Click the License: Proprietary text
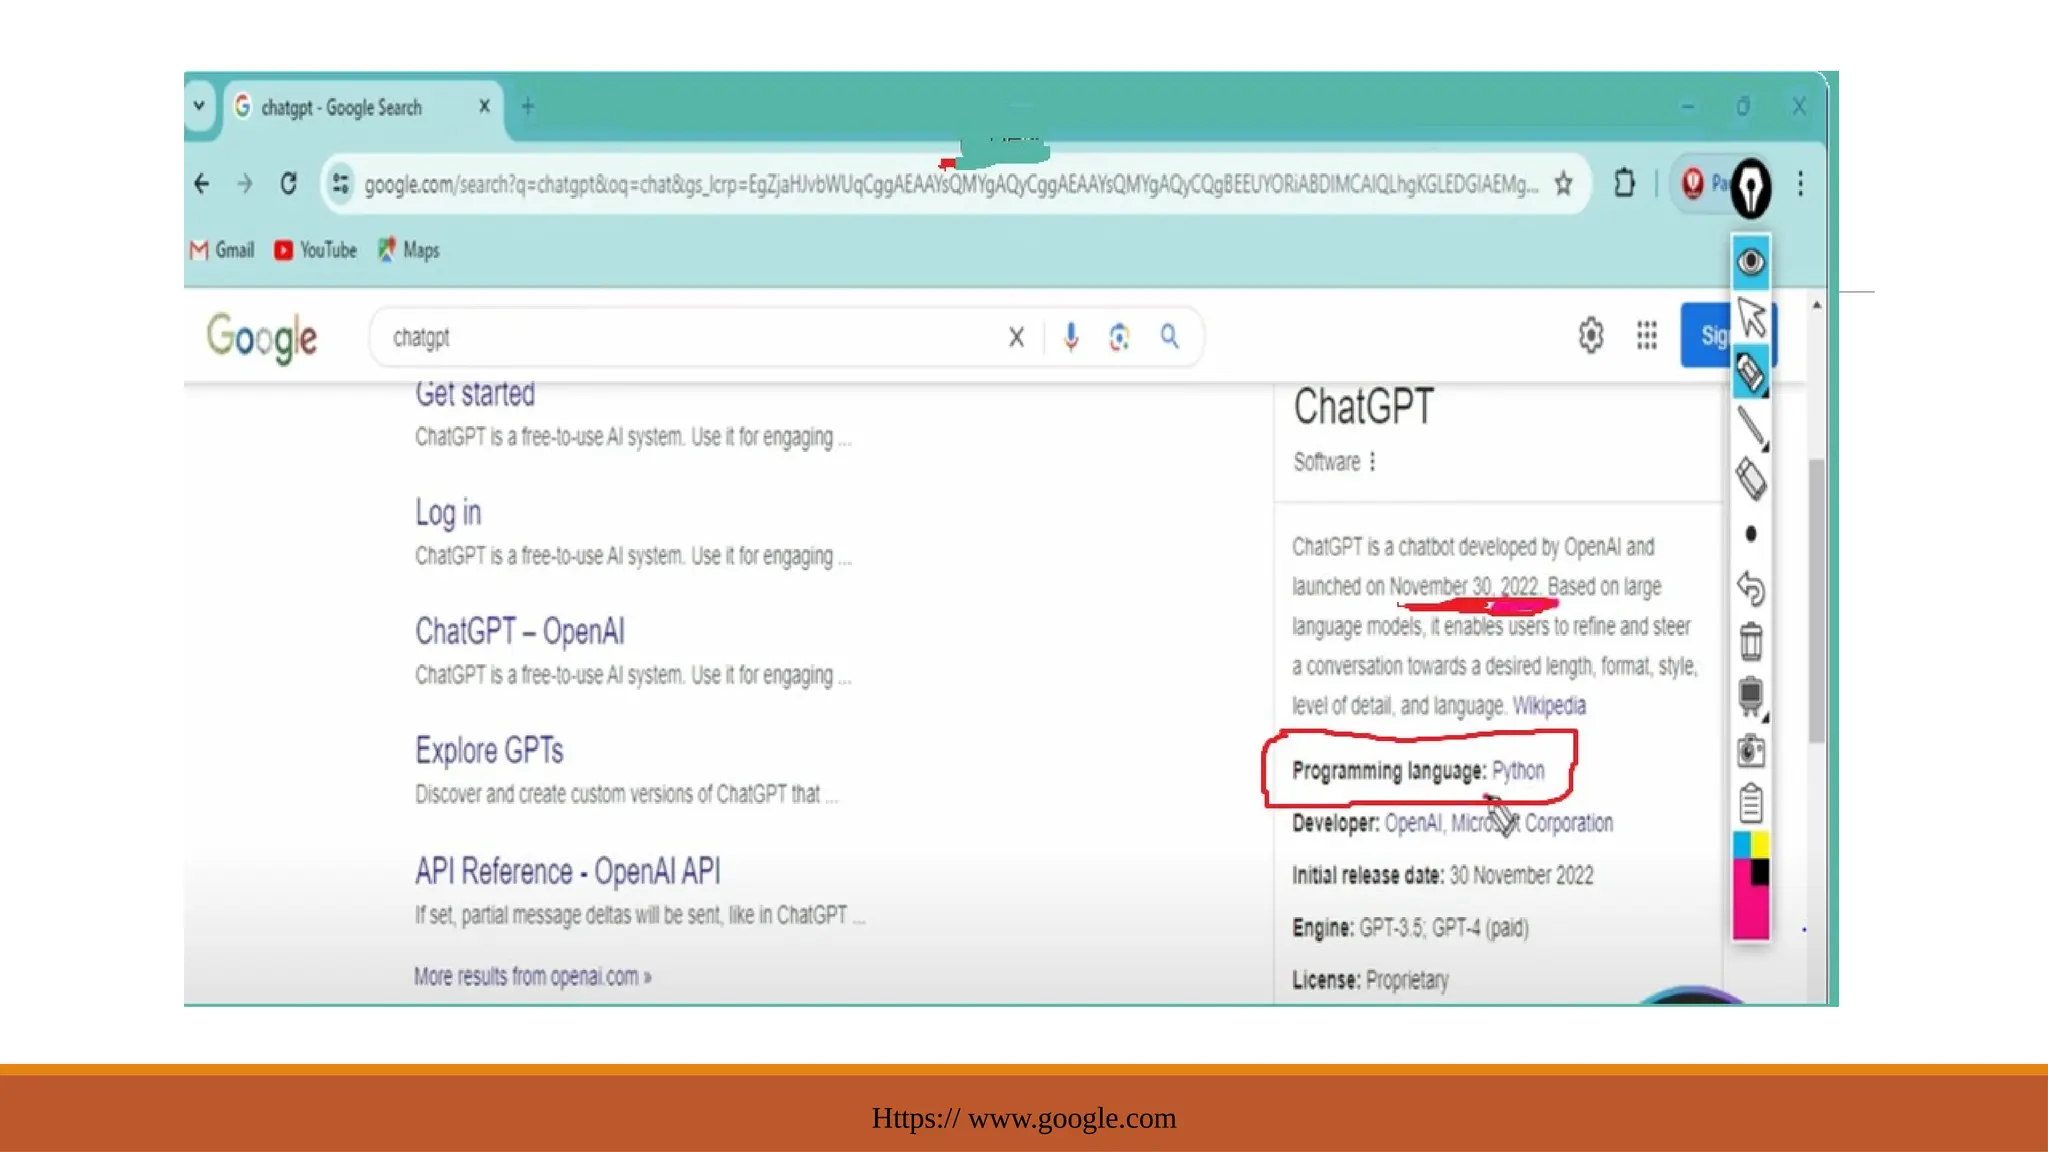This screenshot has height=1152, width=2048. click(1371, 980)
